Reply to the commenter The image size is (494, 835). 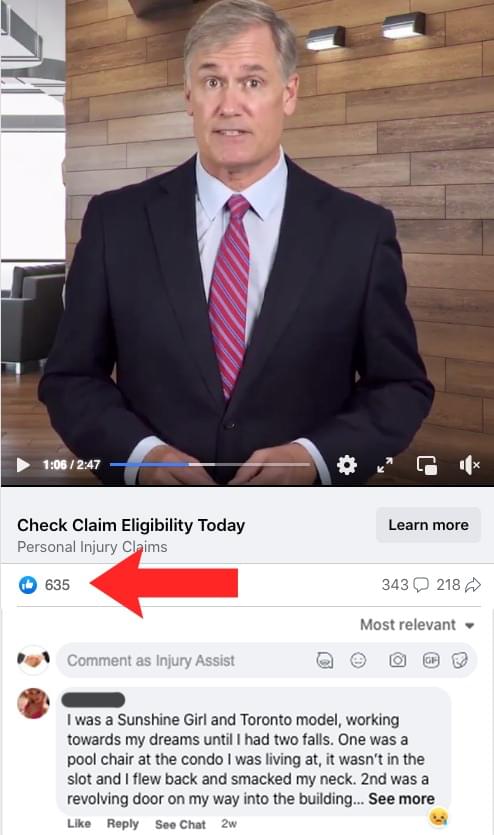tap(122, 823)
